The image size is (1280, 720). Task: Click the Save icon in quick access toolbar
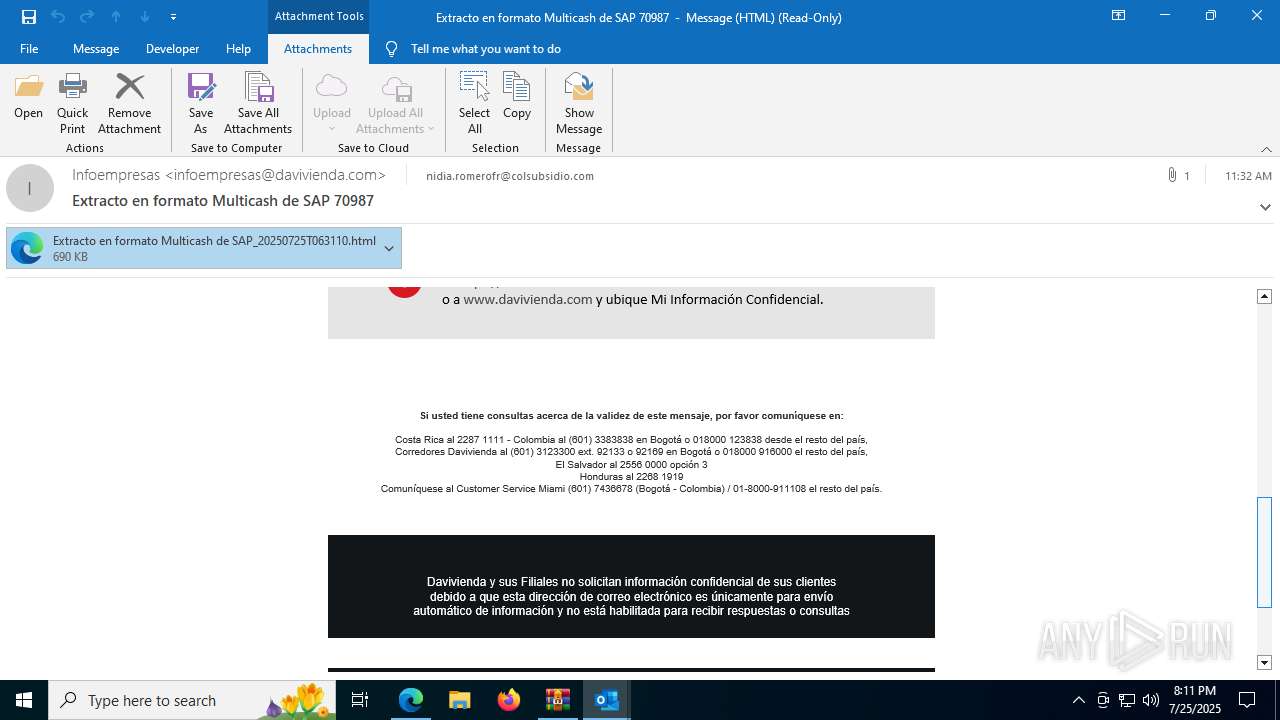[x=29, y=17]
